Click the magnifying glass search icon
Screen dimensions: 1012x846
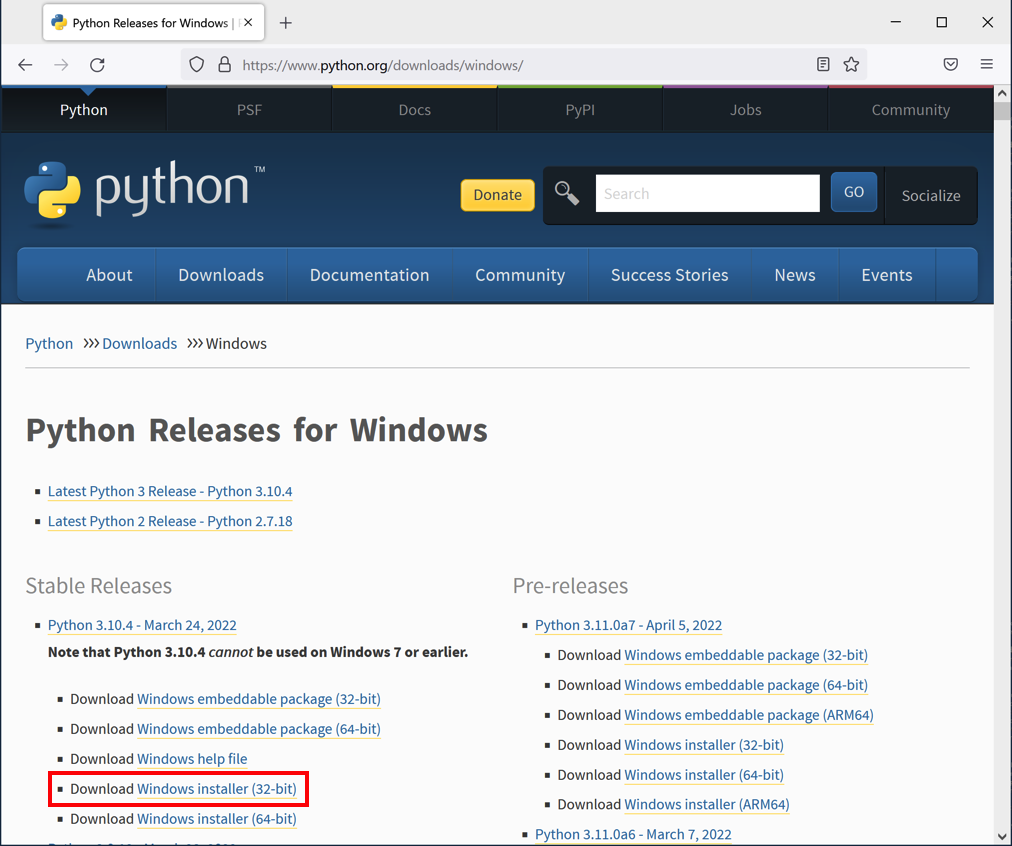(x=567, y=193)
